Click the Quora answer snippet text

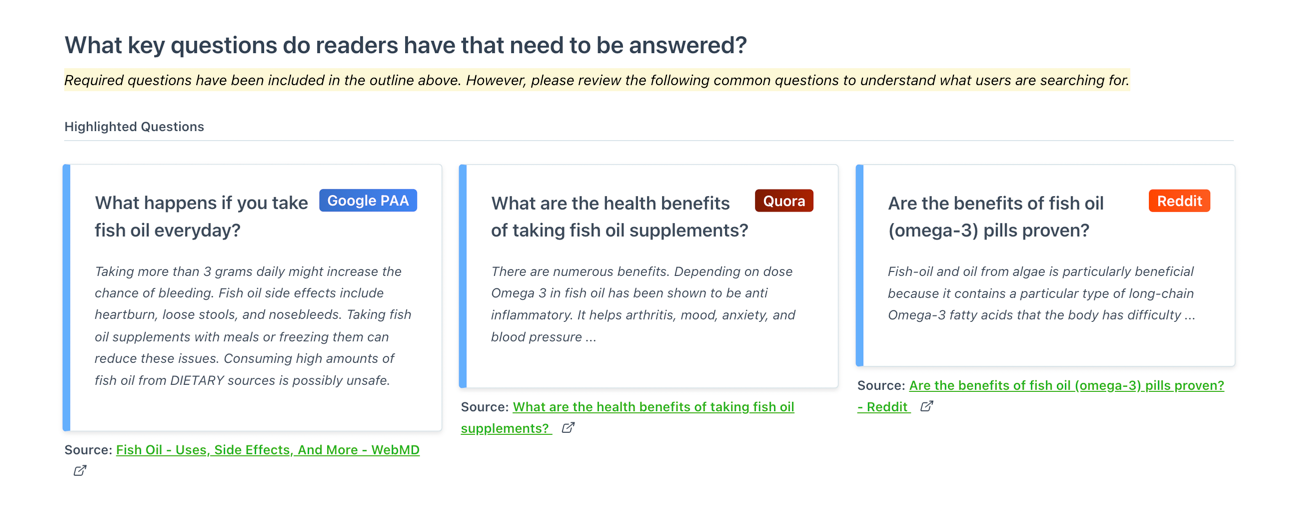click(643, 304)
